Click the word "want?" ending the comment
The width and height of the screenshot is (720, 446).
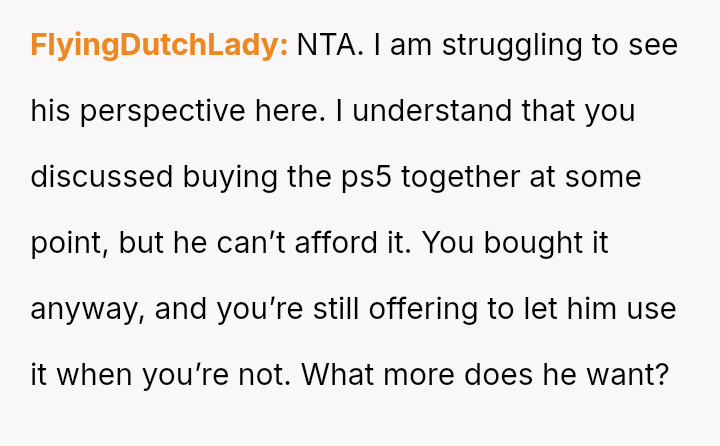click(x=639, y=375)
